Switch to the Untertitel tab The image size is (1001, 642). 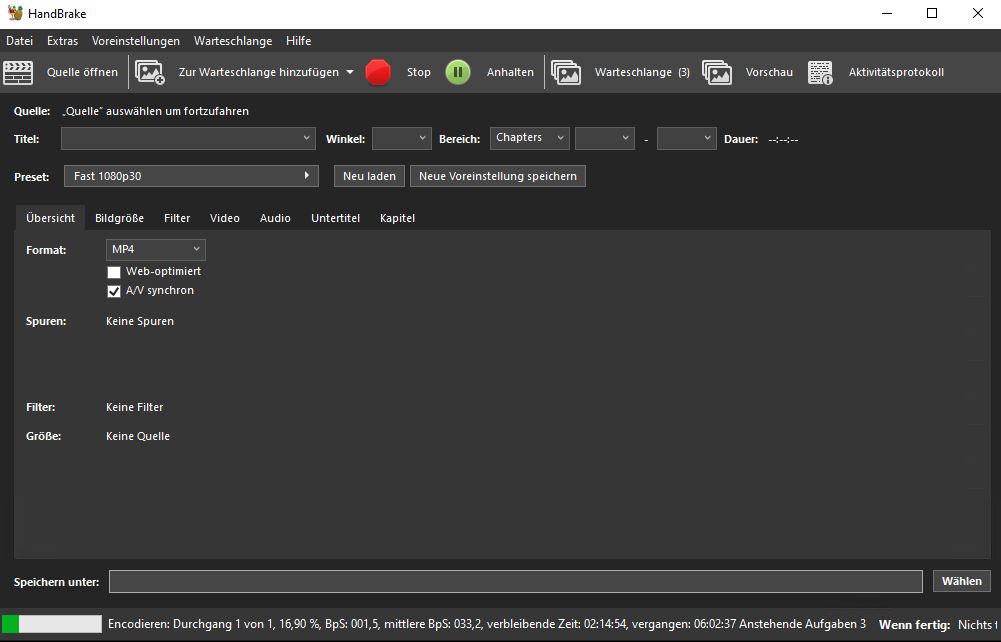coord(335,218)
